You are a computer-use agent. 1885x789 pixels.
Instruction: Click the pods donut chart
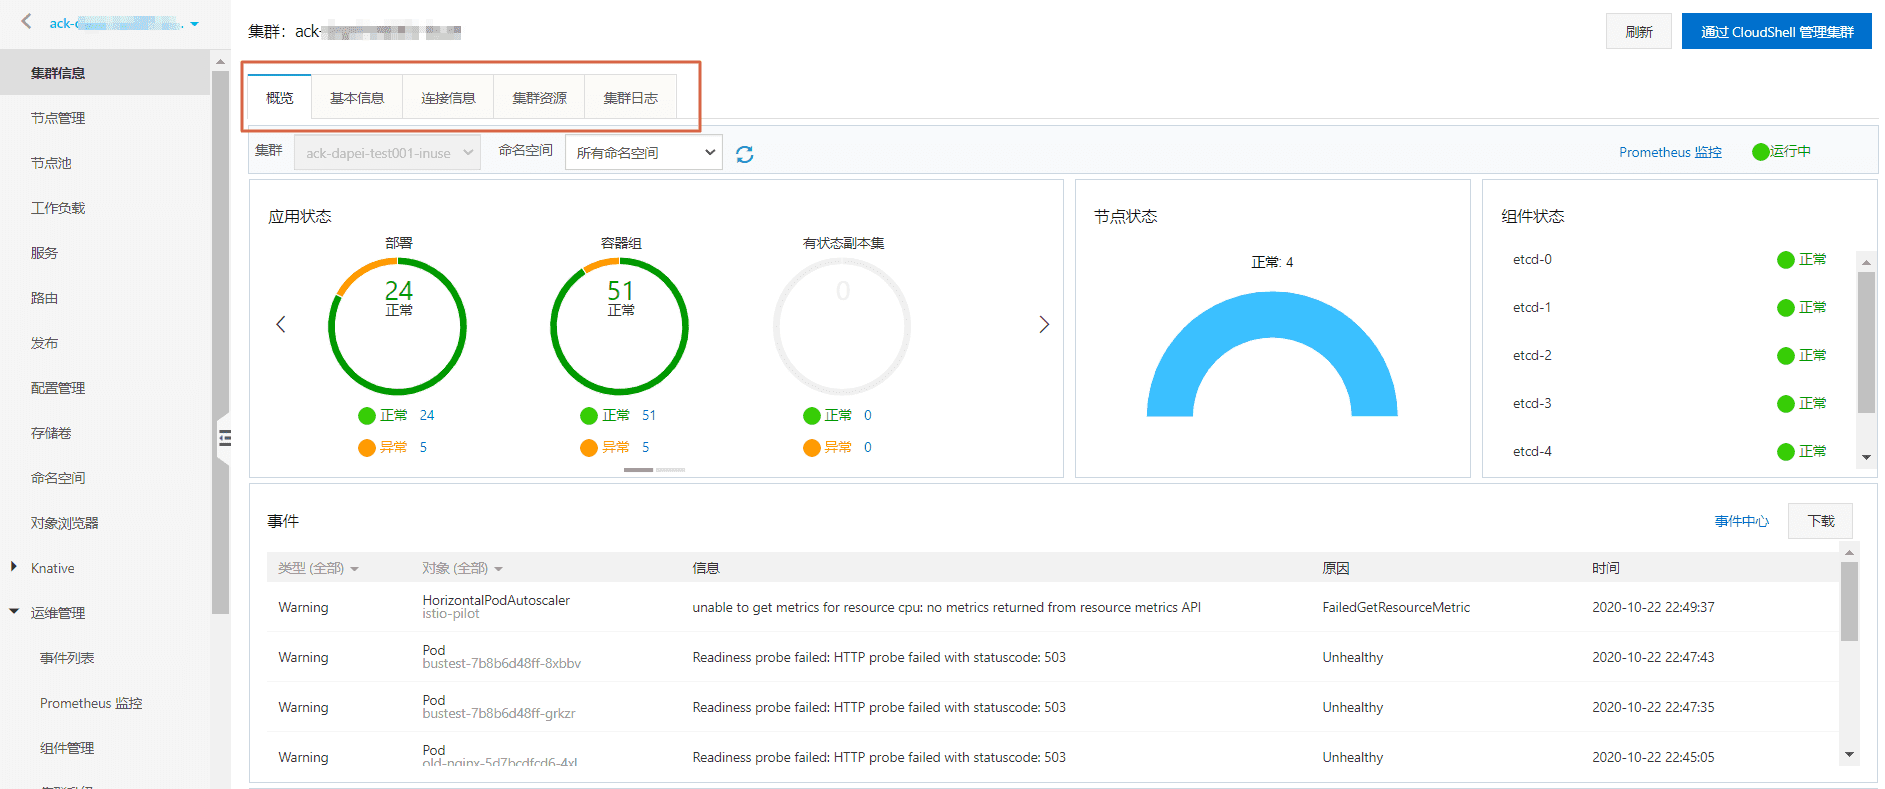620,326
